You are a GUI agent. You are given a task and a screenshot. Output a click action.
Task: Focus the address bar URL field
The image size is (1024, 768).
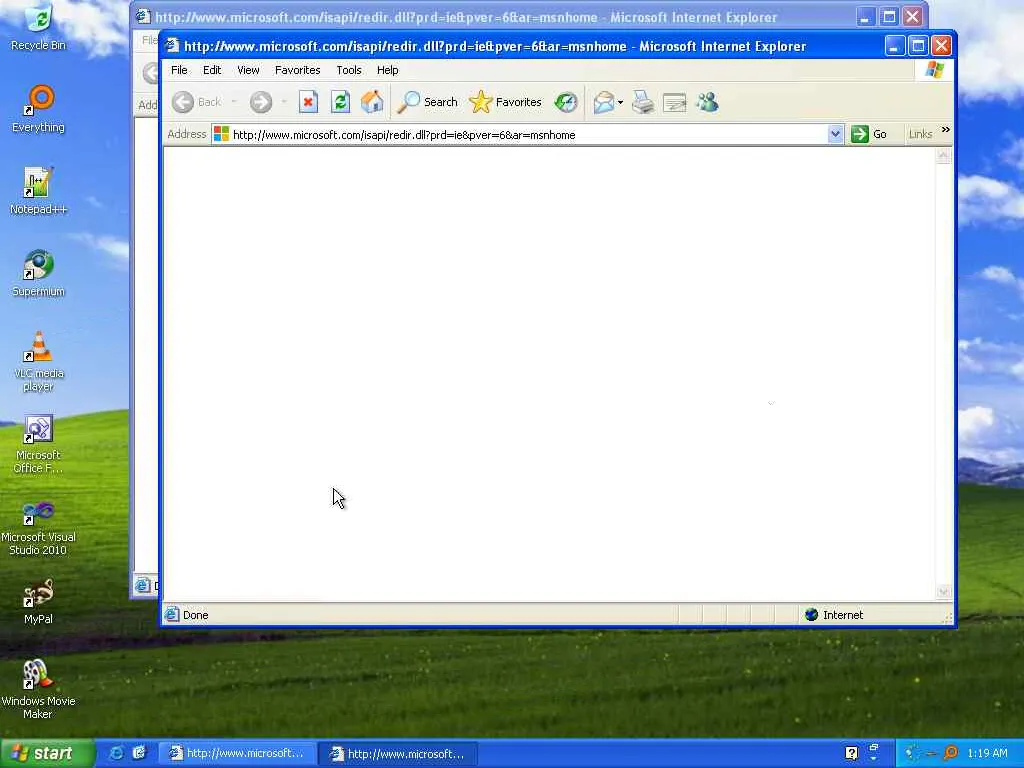527,135
